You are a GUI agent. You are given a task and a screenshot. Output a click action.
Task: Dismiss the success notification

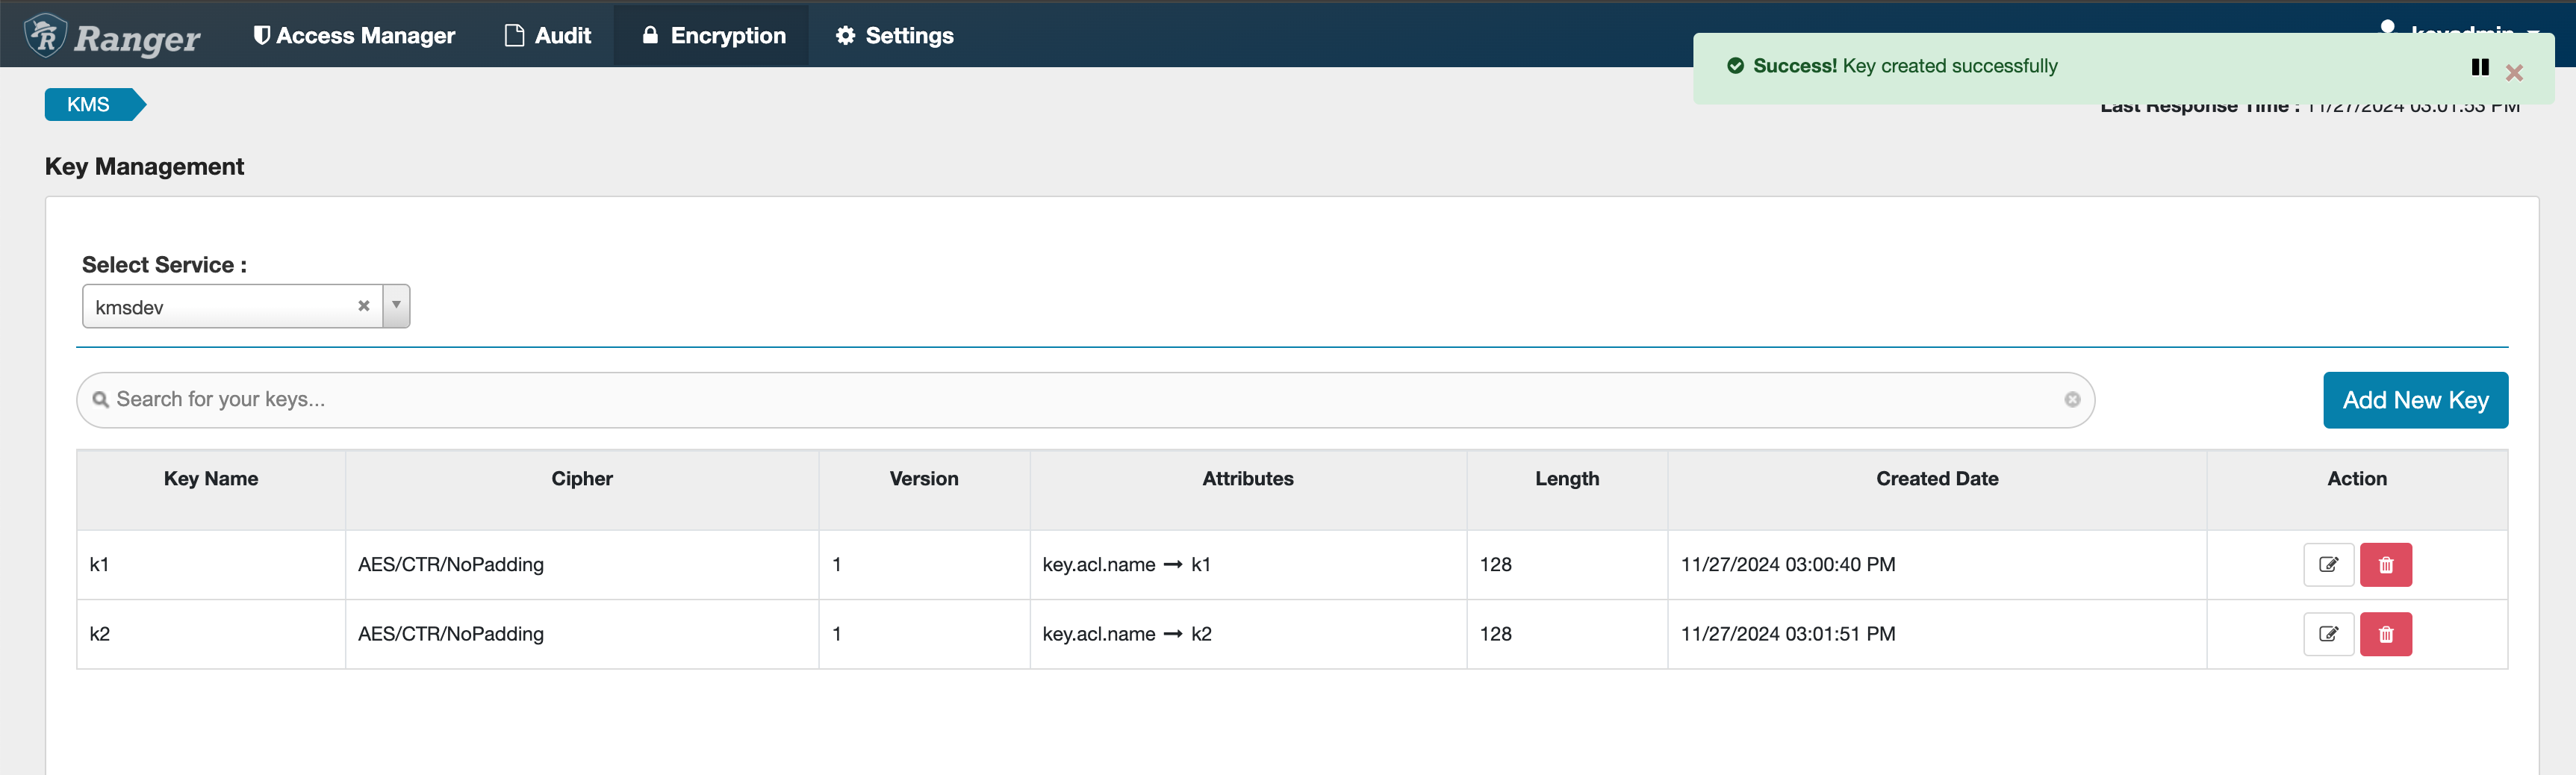(2514, 73)
